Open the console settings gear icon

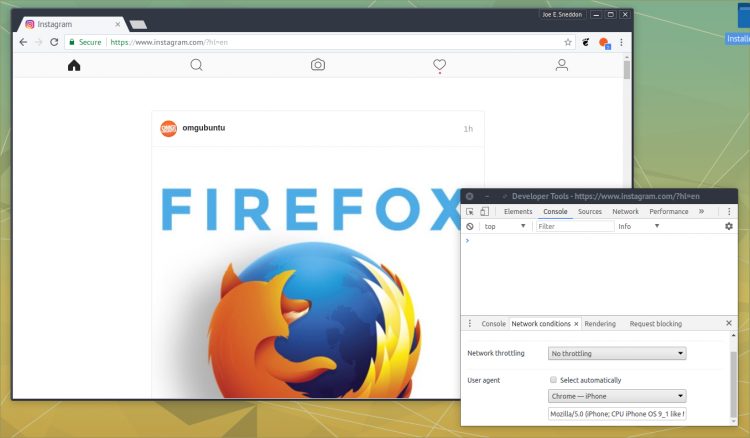click(x=728, y=226)
